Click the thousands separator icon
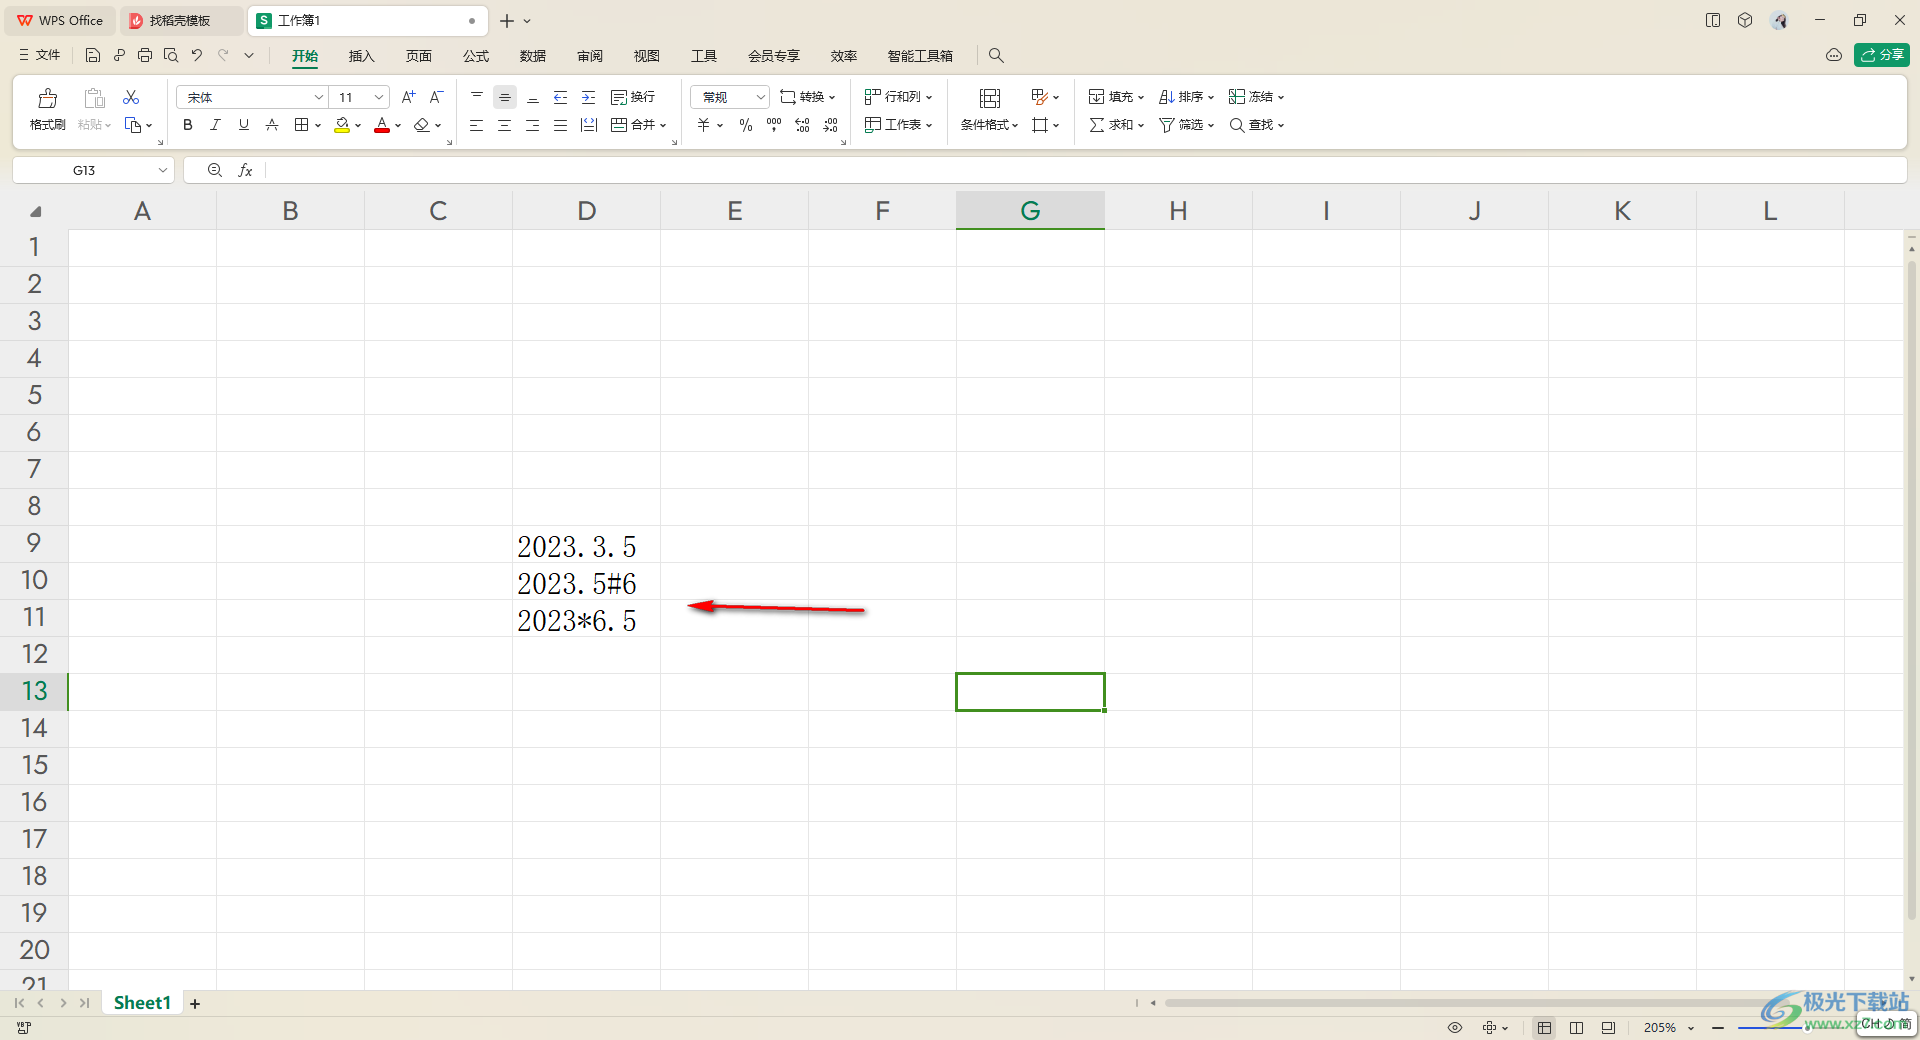 pyautogui.click(x=774, y=125)
